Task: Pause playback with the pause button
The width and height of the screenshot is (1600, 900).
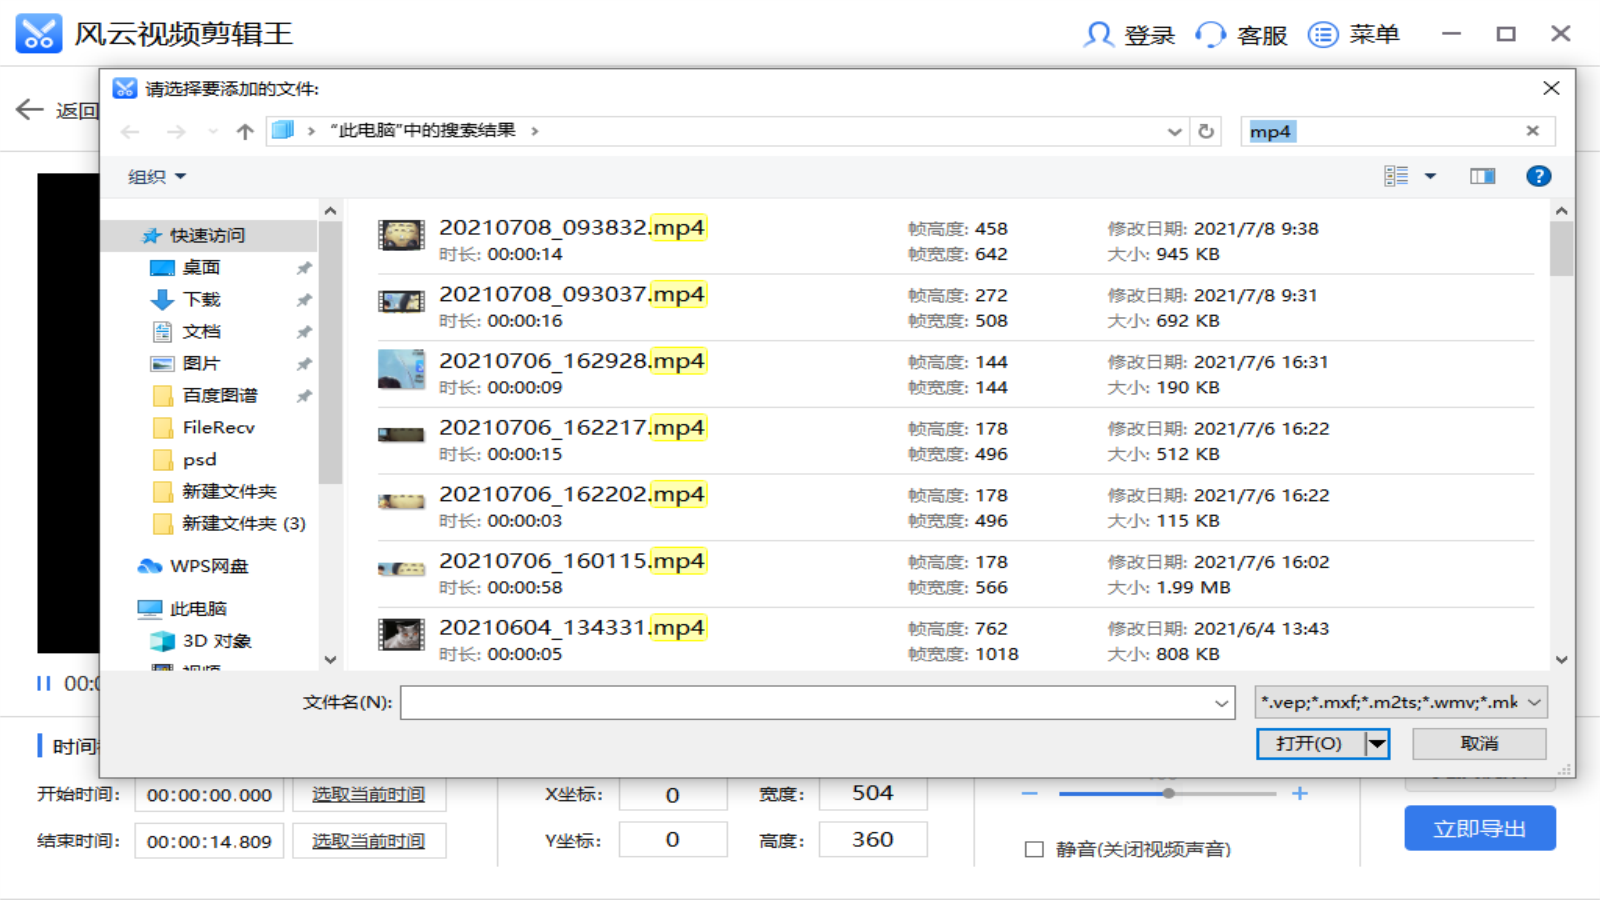Action: (44, 683)
